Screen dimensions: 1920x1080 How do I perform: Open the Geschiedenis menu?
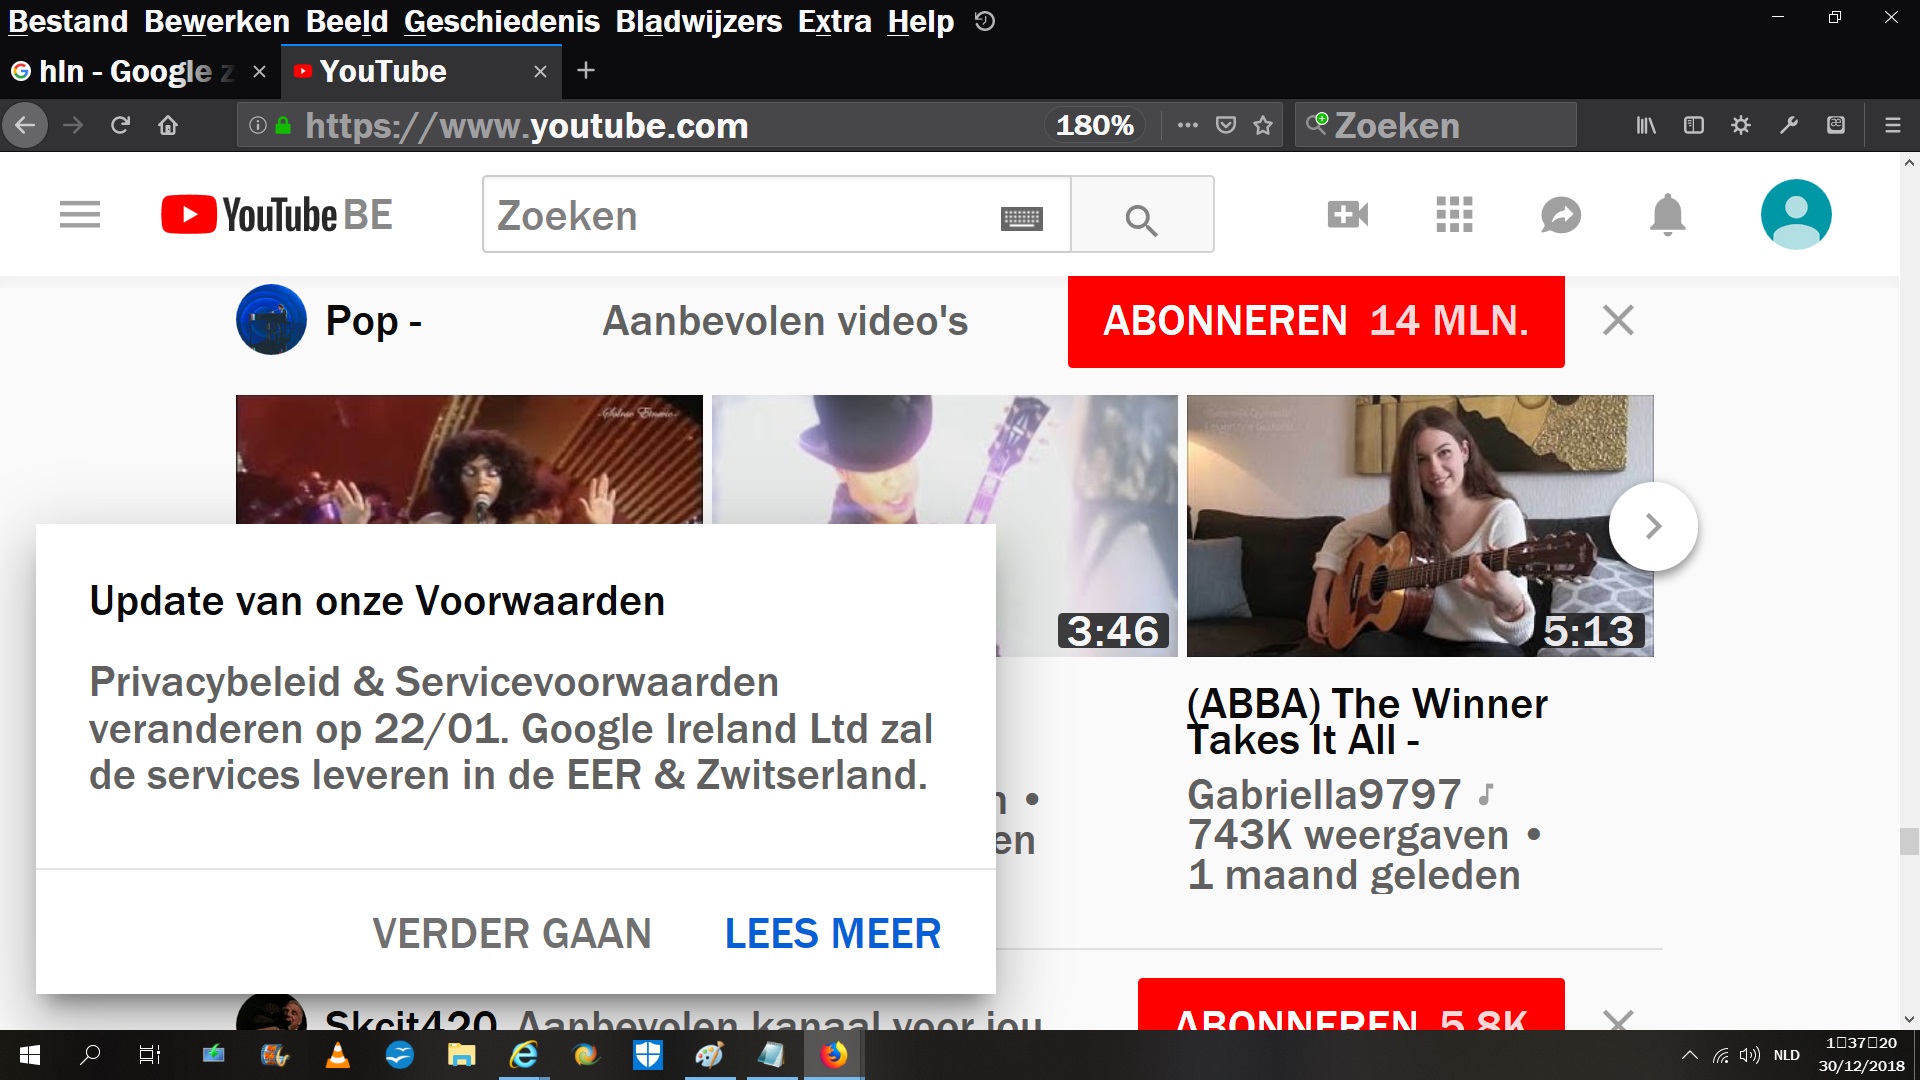[501, 21]
